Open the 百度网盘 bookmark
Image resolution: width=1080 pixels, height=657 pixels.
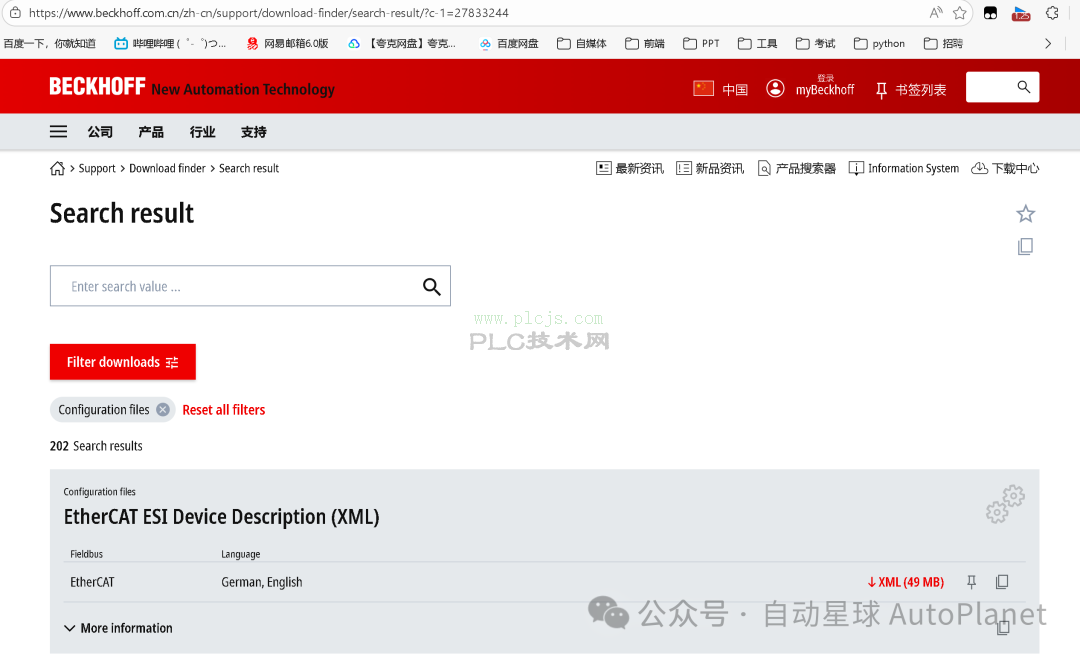509,43
